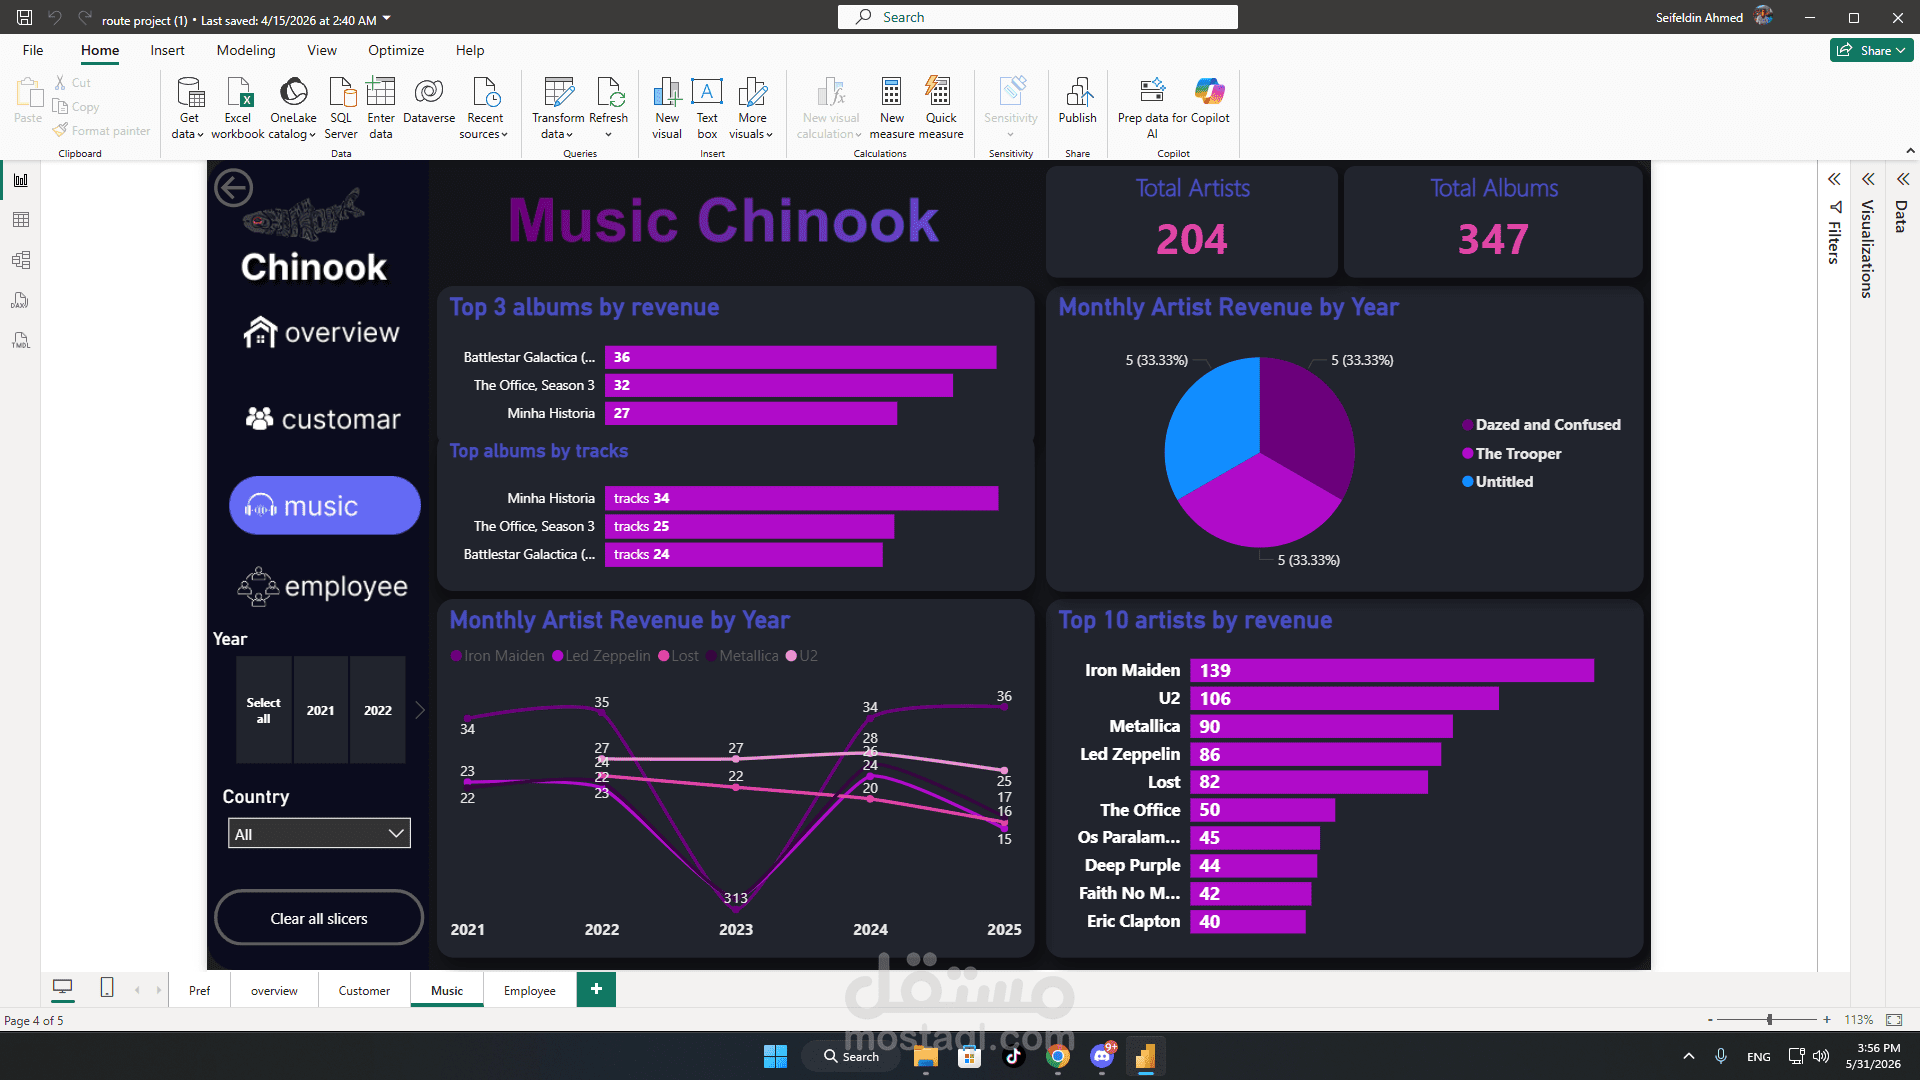Click the Iron Maiden revenue bar
Image resolution: width=1920 pixels, height=1080 pixels.
[1392, 670]
